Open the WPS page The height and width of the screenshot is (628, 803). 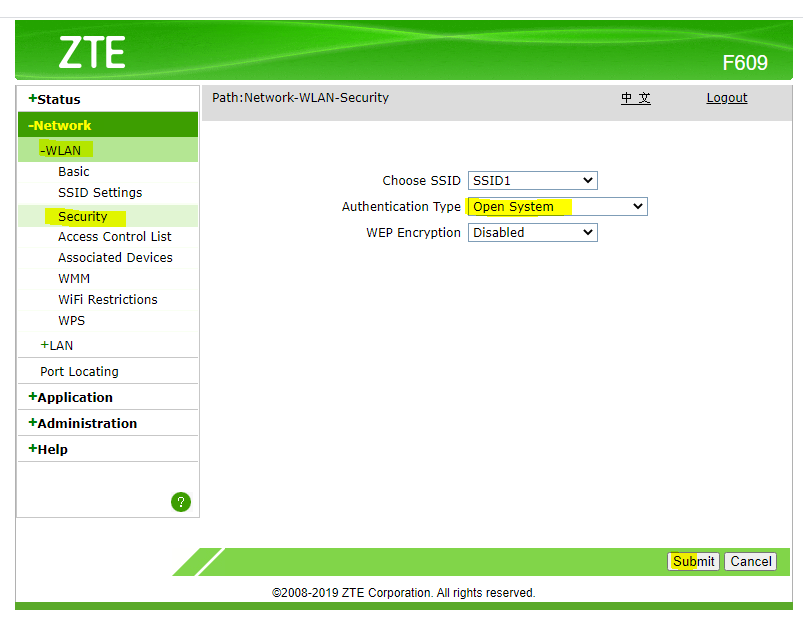(72, 321)
